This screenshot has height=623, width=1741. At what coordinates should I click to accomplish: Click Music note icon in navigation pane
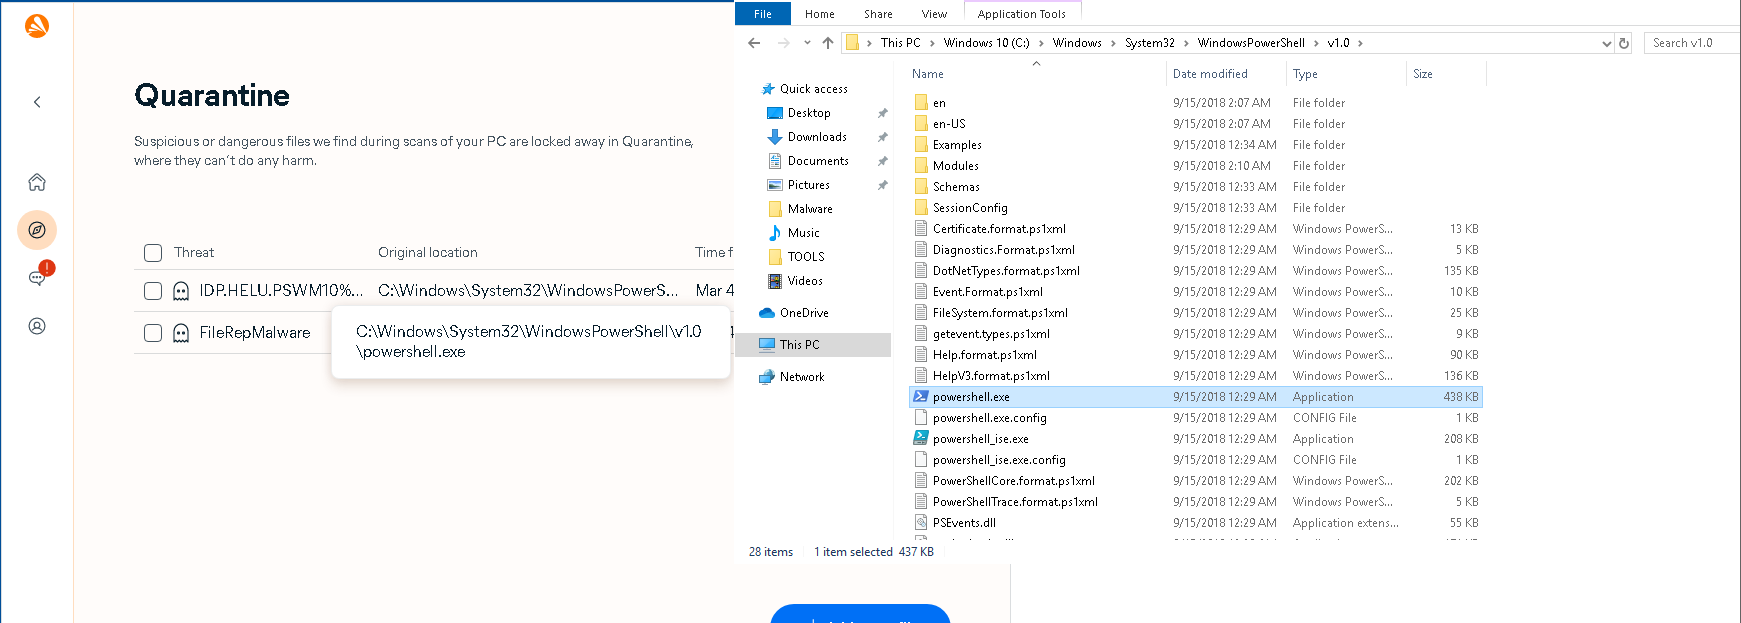click(774, 233)
